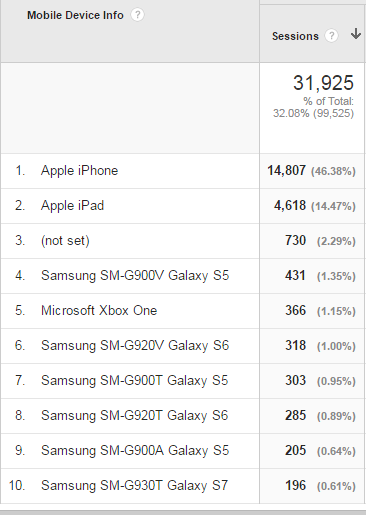The height and width of the screenshot is (515, 366).
Task: Open Samsung SM-G900V Galaxy S5 link
Action: [135, 276]
